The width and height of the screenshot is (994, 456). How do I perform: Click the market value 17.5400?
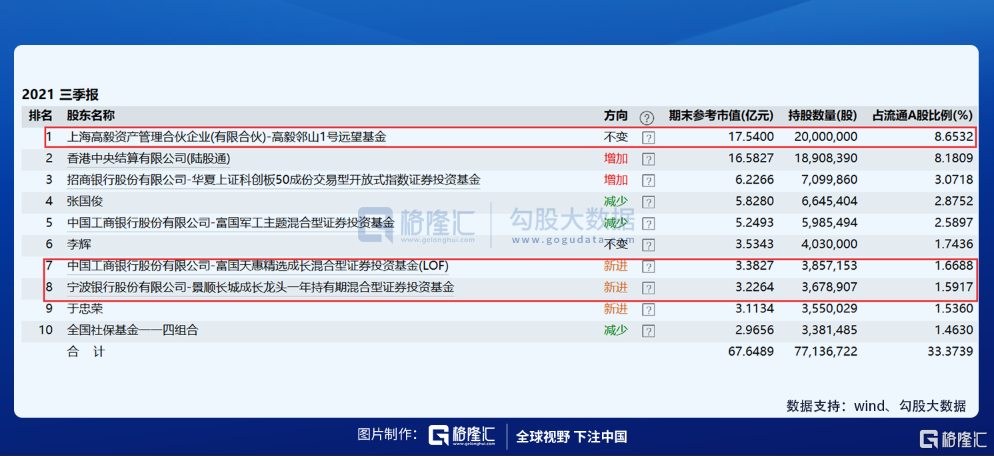pyautogui.click(x=751, y=137)
